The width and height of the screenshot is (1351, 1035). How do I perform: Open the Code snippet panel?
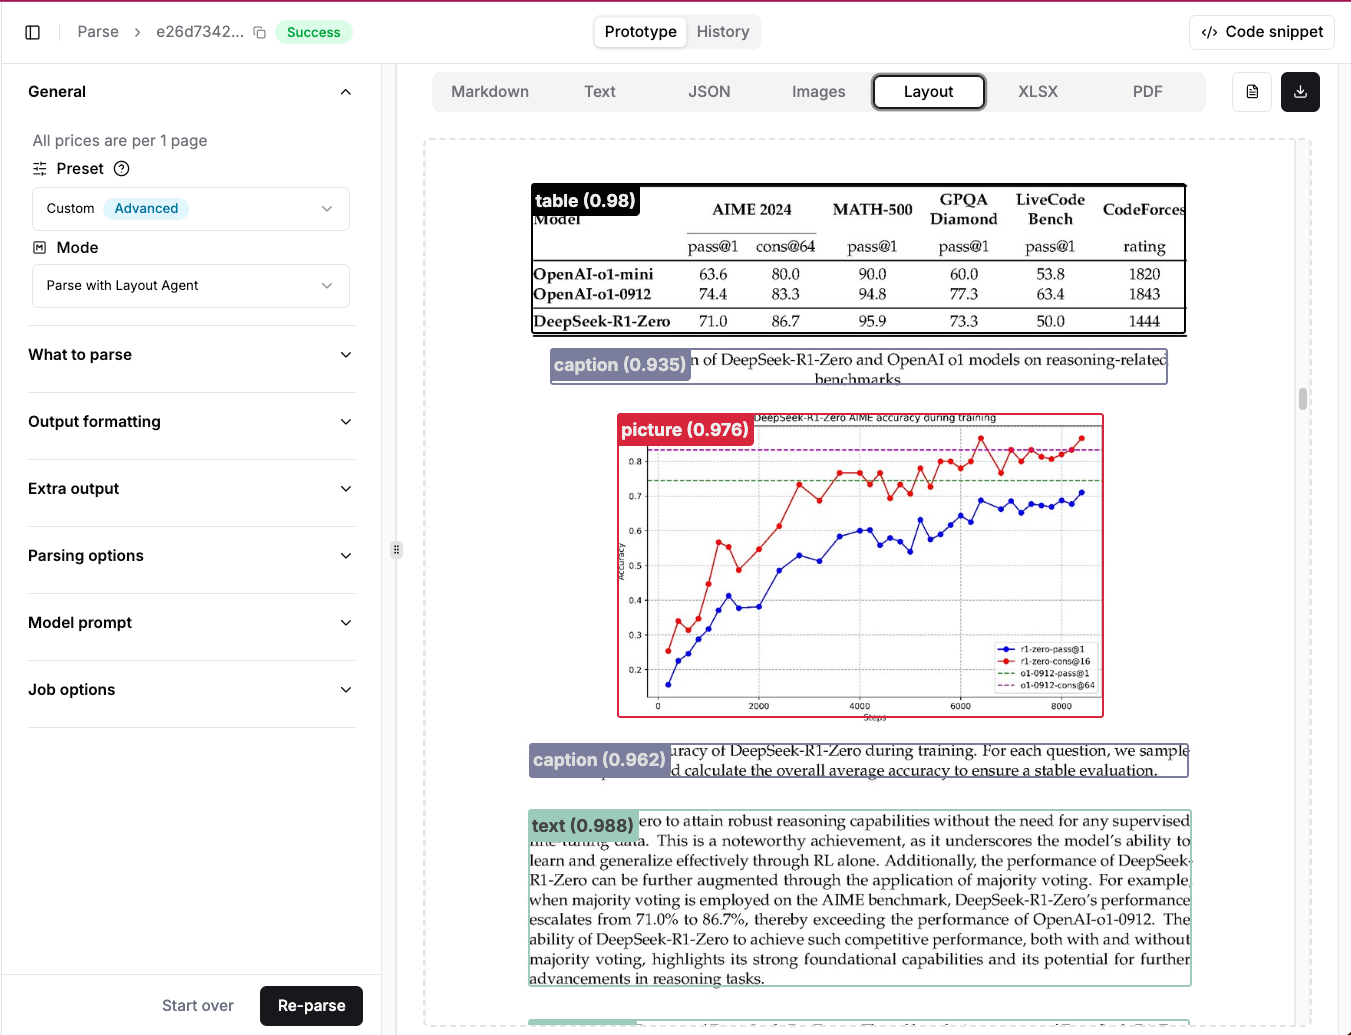(1262, 32)
